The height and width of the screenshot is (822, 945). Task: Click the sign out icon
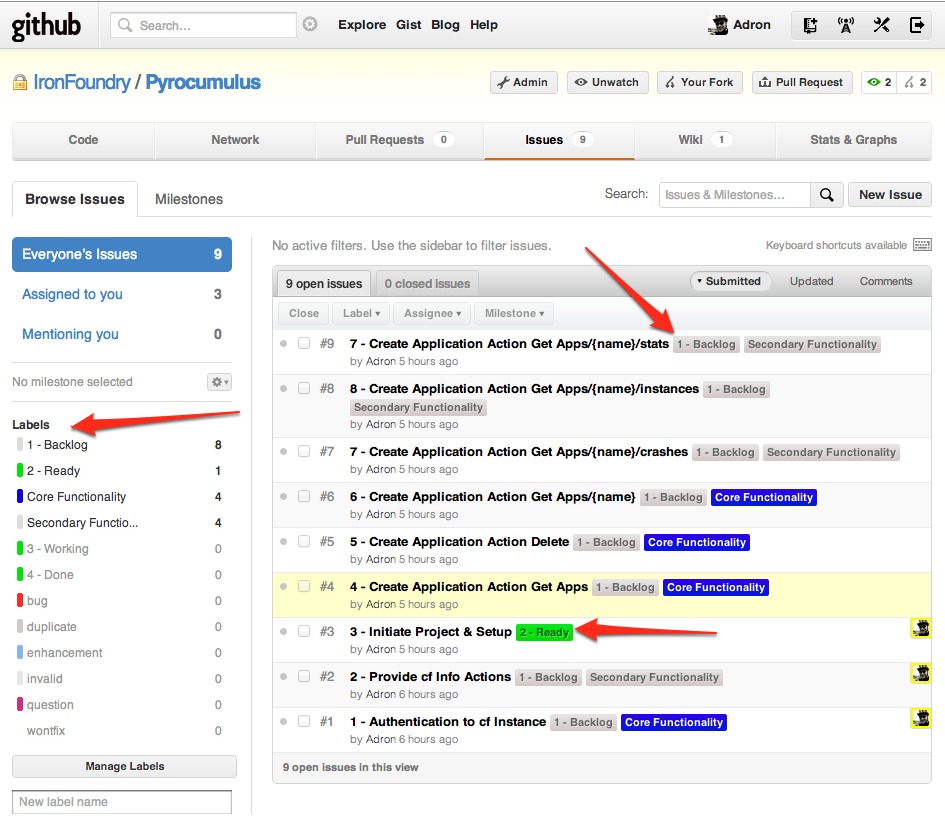coord(917,25)
